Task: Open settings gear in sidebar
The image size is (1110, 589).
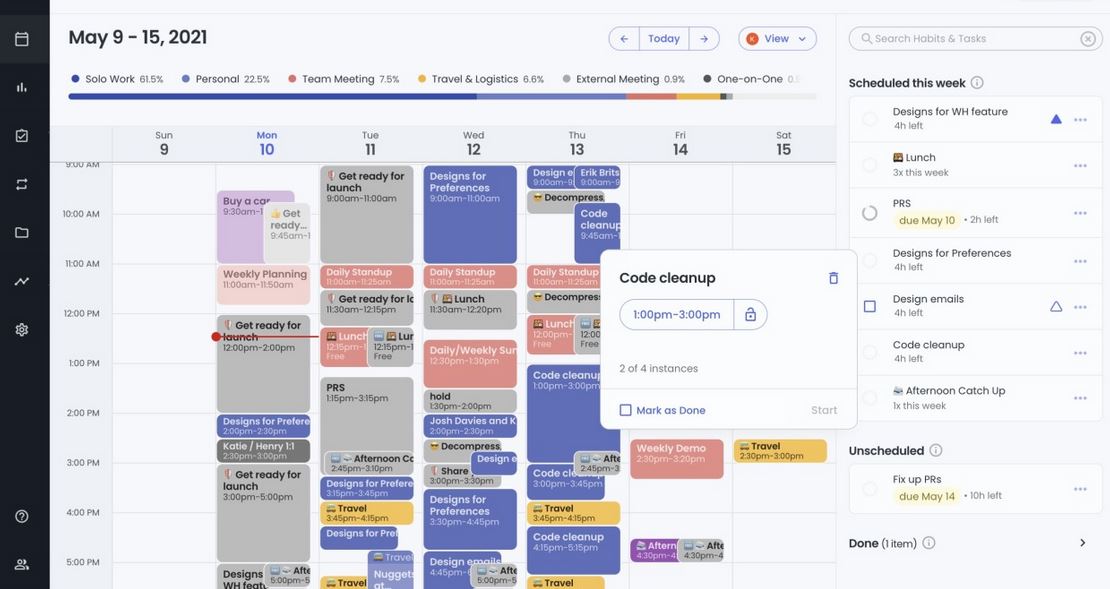Action: click(22, 329)
